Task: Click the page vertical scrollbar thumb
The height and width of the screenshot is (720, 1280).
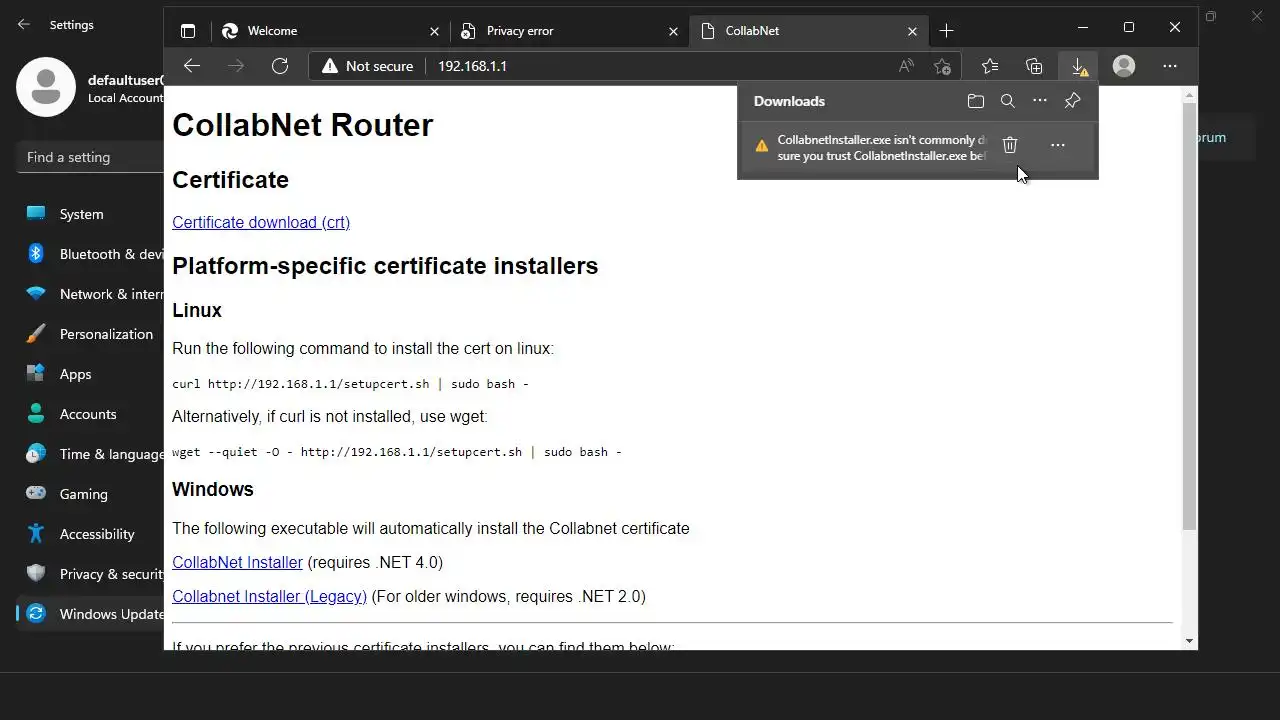Action: 1189,317
